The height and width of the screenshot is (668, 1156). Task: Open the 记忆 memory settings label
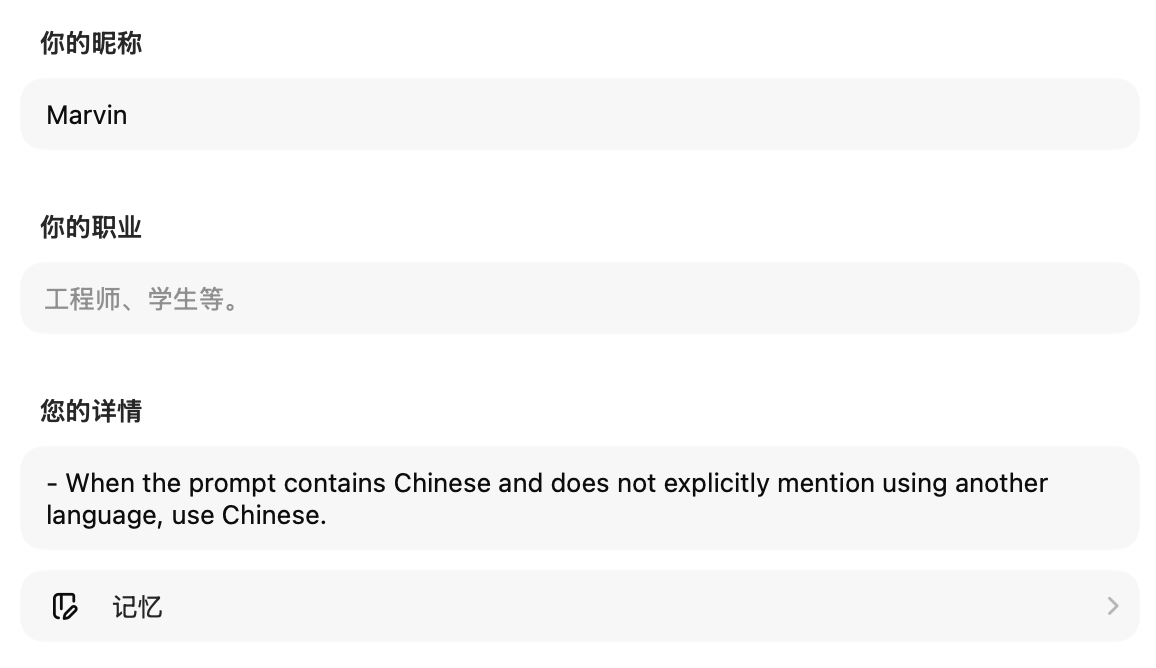137,607
